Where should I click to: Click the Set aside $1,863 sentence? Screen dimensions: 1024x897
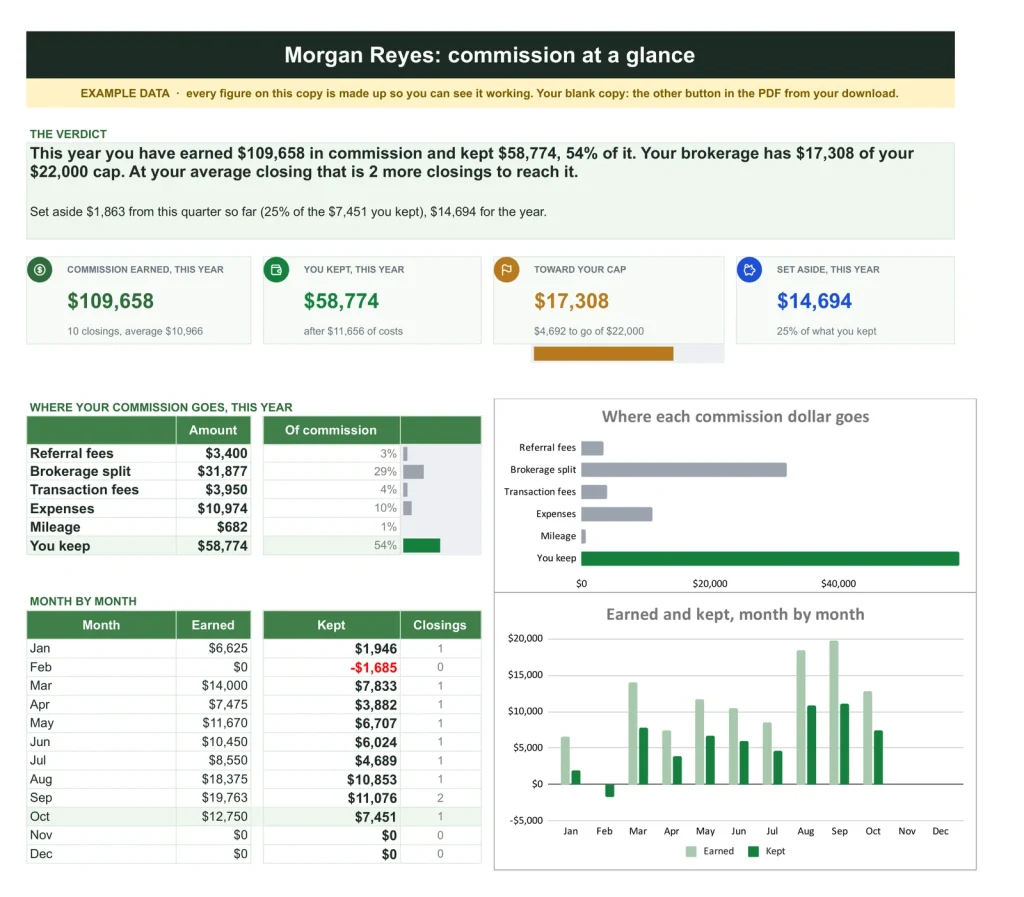(288, 212)
